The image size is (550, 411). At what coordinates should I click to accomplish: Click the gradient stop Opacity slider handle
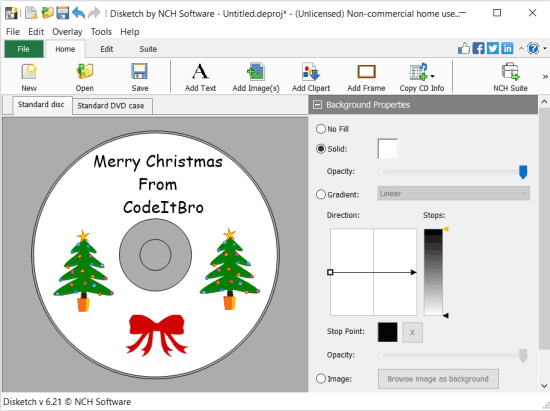[x=523, y=356]
